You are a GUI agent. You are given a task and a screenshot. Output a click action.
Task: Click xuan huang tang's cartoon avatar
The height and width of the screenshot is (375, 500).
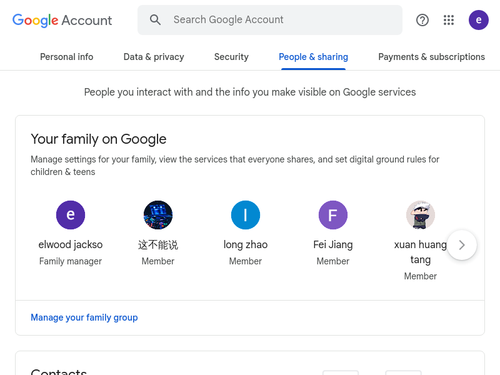click(420, 215)
